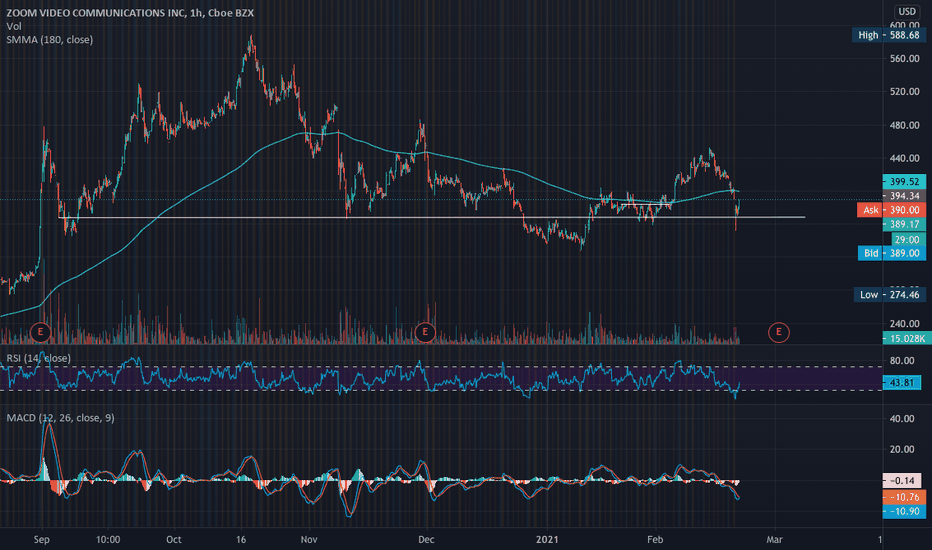The width and height of the screenshot is (932, 550).
Task: Click the September earnings E marker
Action: coord(40,332)
